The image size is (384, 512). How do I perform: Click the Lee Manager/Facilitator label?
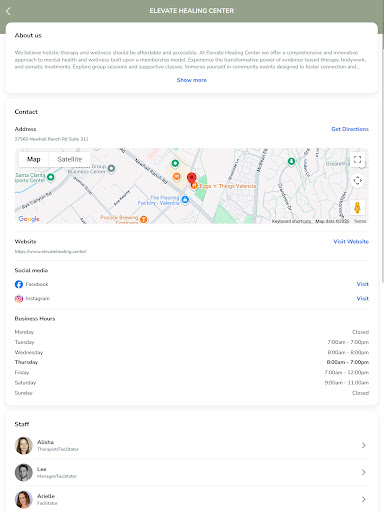point(57,476)
